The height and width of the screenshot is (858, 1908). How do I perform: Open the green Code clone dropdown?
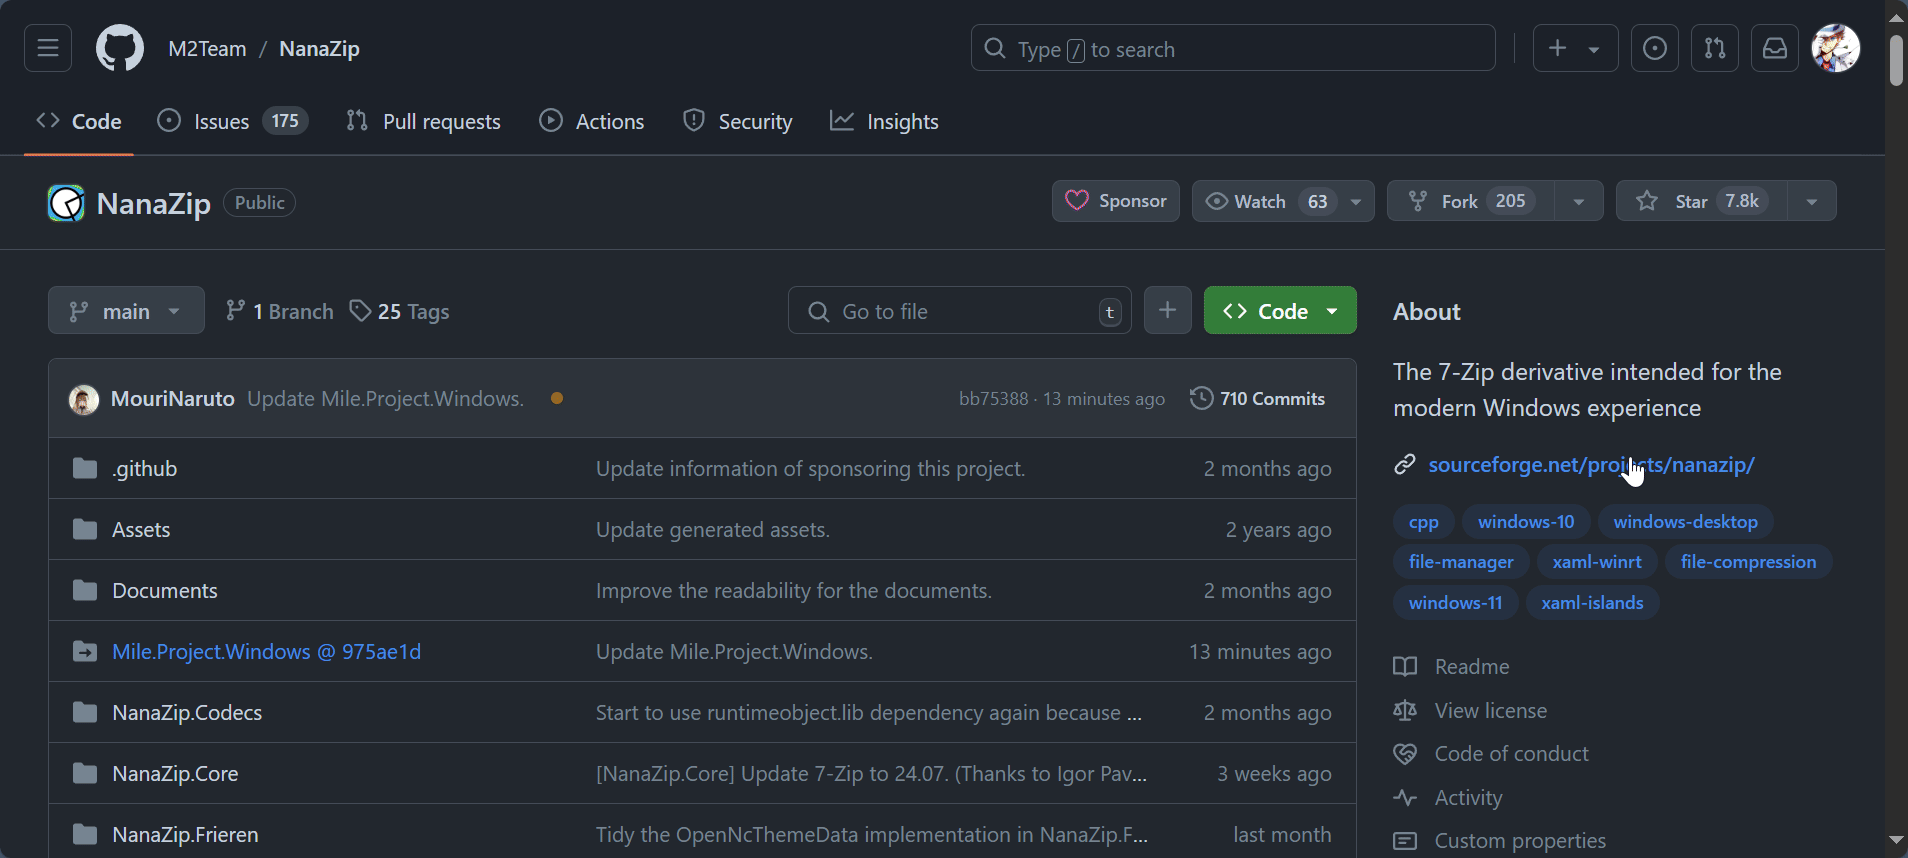[1280, 311]
